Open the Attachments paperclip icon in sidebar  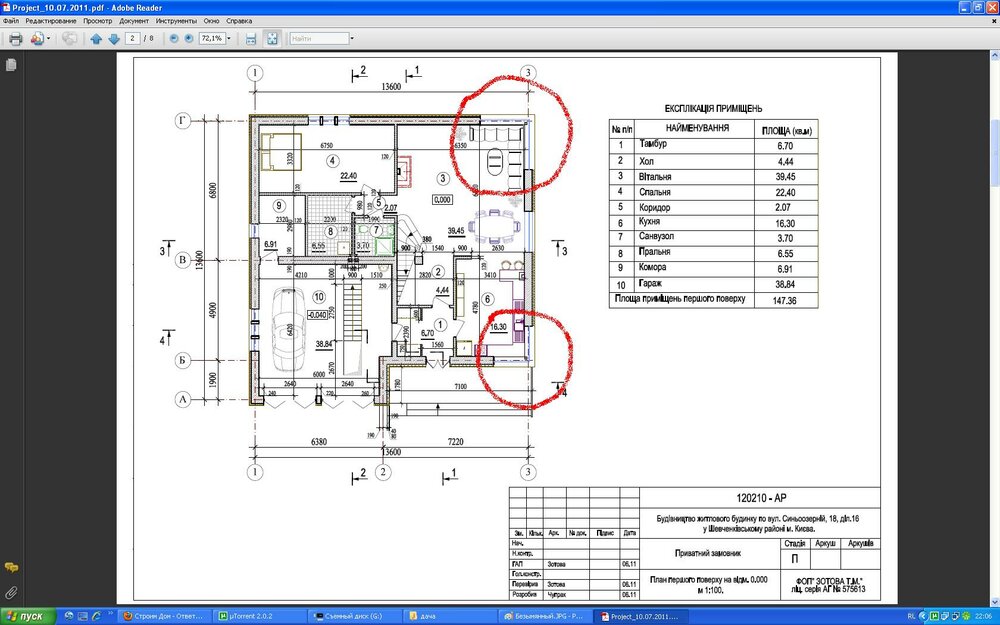[x=11, y=592]
